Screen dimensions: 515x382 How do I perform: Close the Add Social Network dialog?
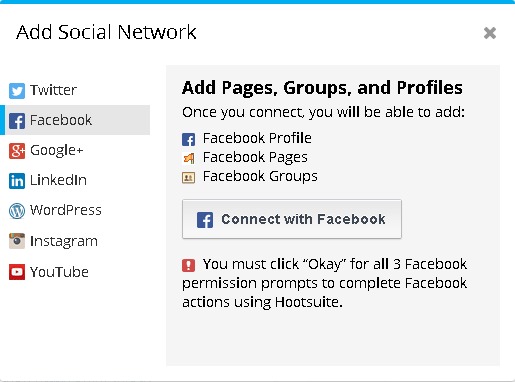(490, 33)
